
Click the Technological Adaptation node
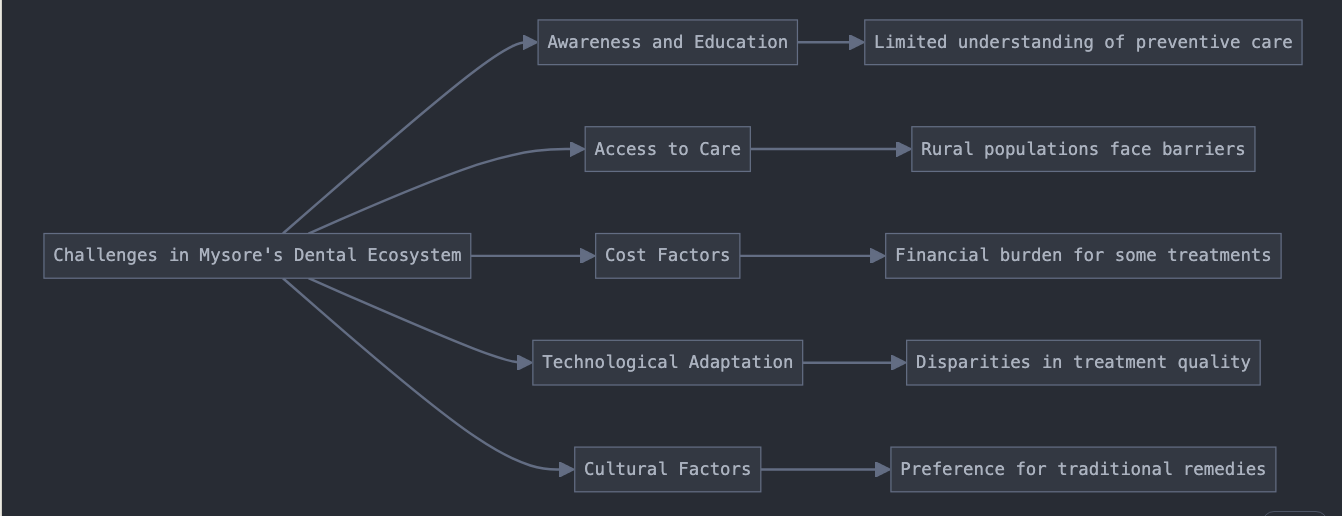667,362
